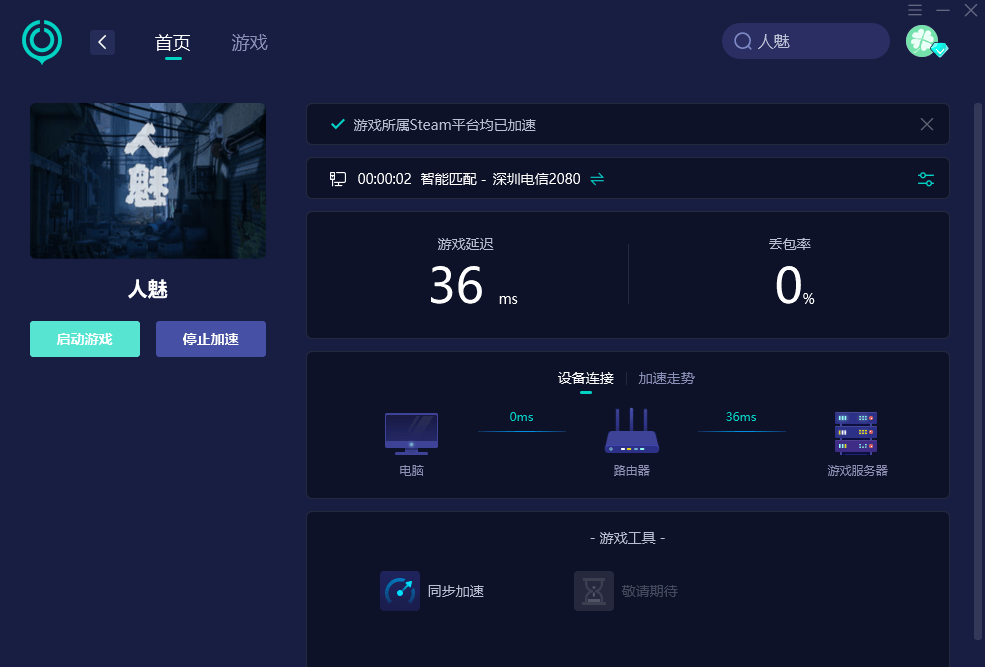Dismiss the Steam platform accelerated notice
The image size is (985, 667).
[927, 124]
